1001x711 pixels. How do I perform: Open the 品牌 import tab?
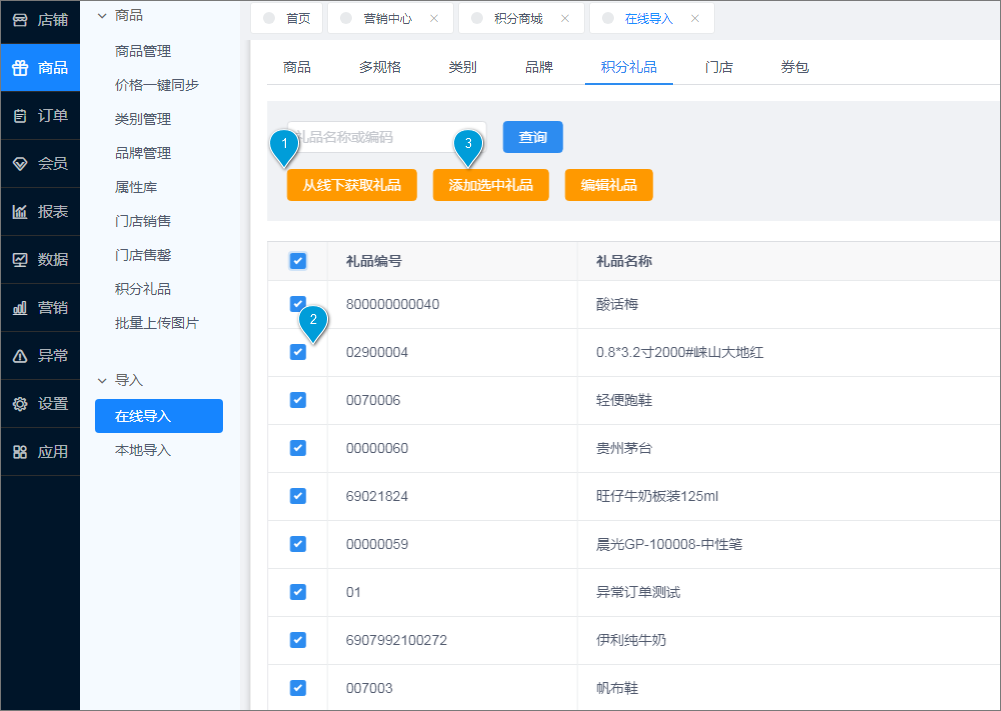coord(539,67)
